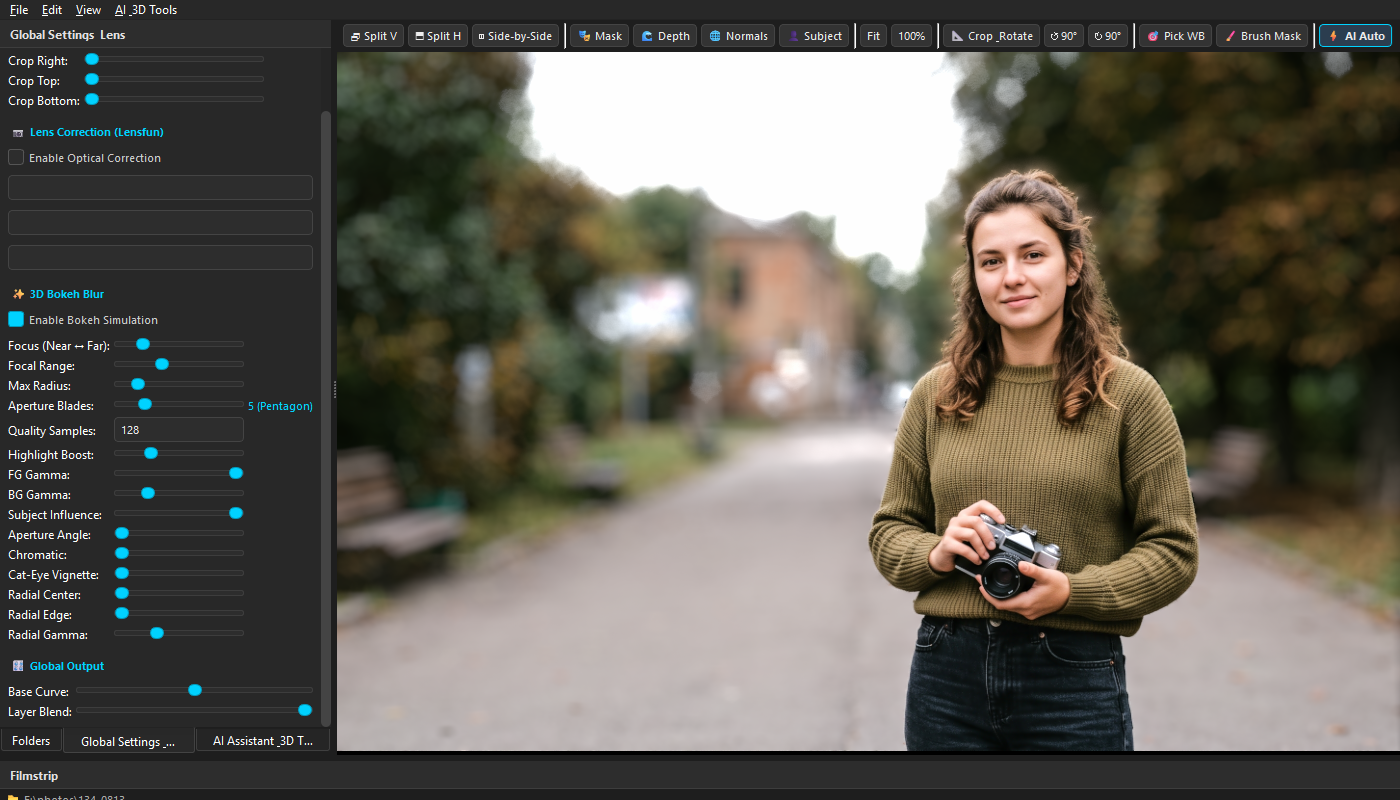Click the "Lens Correction (Lensfun)" heading
The width and height of the screenshot is (1400, 800).
click(x=97, y=132)
